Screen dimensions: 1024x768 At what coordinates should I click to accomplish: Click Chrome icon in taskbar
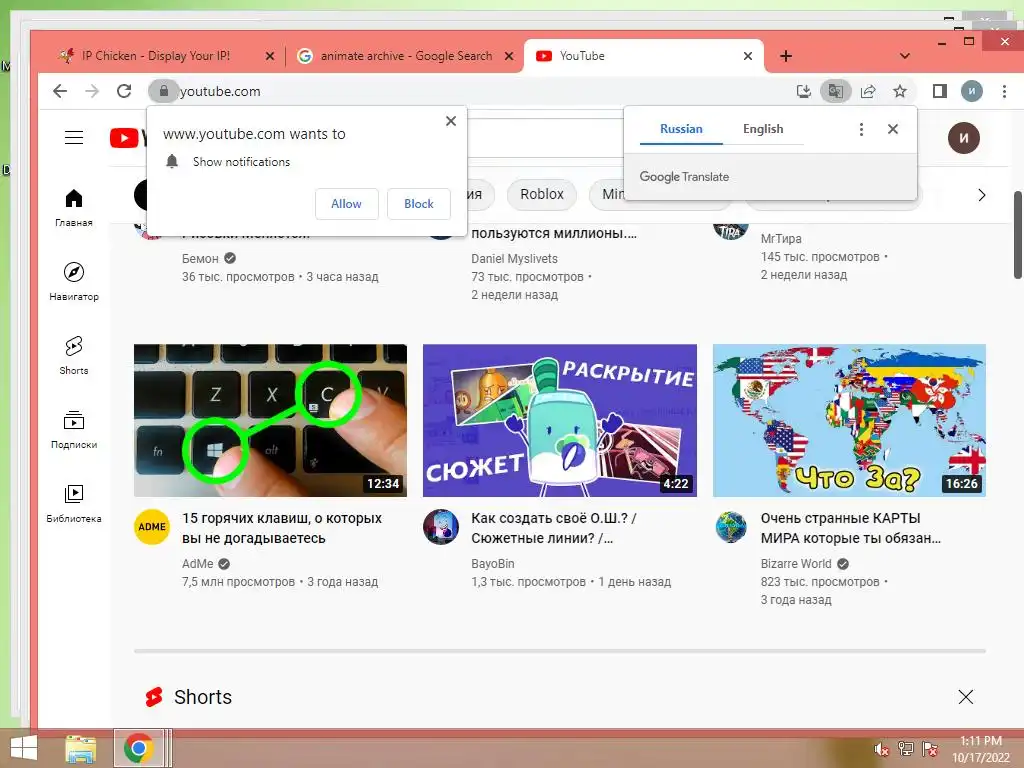(x=138, y=748)
